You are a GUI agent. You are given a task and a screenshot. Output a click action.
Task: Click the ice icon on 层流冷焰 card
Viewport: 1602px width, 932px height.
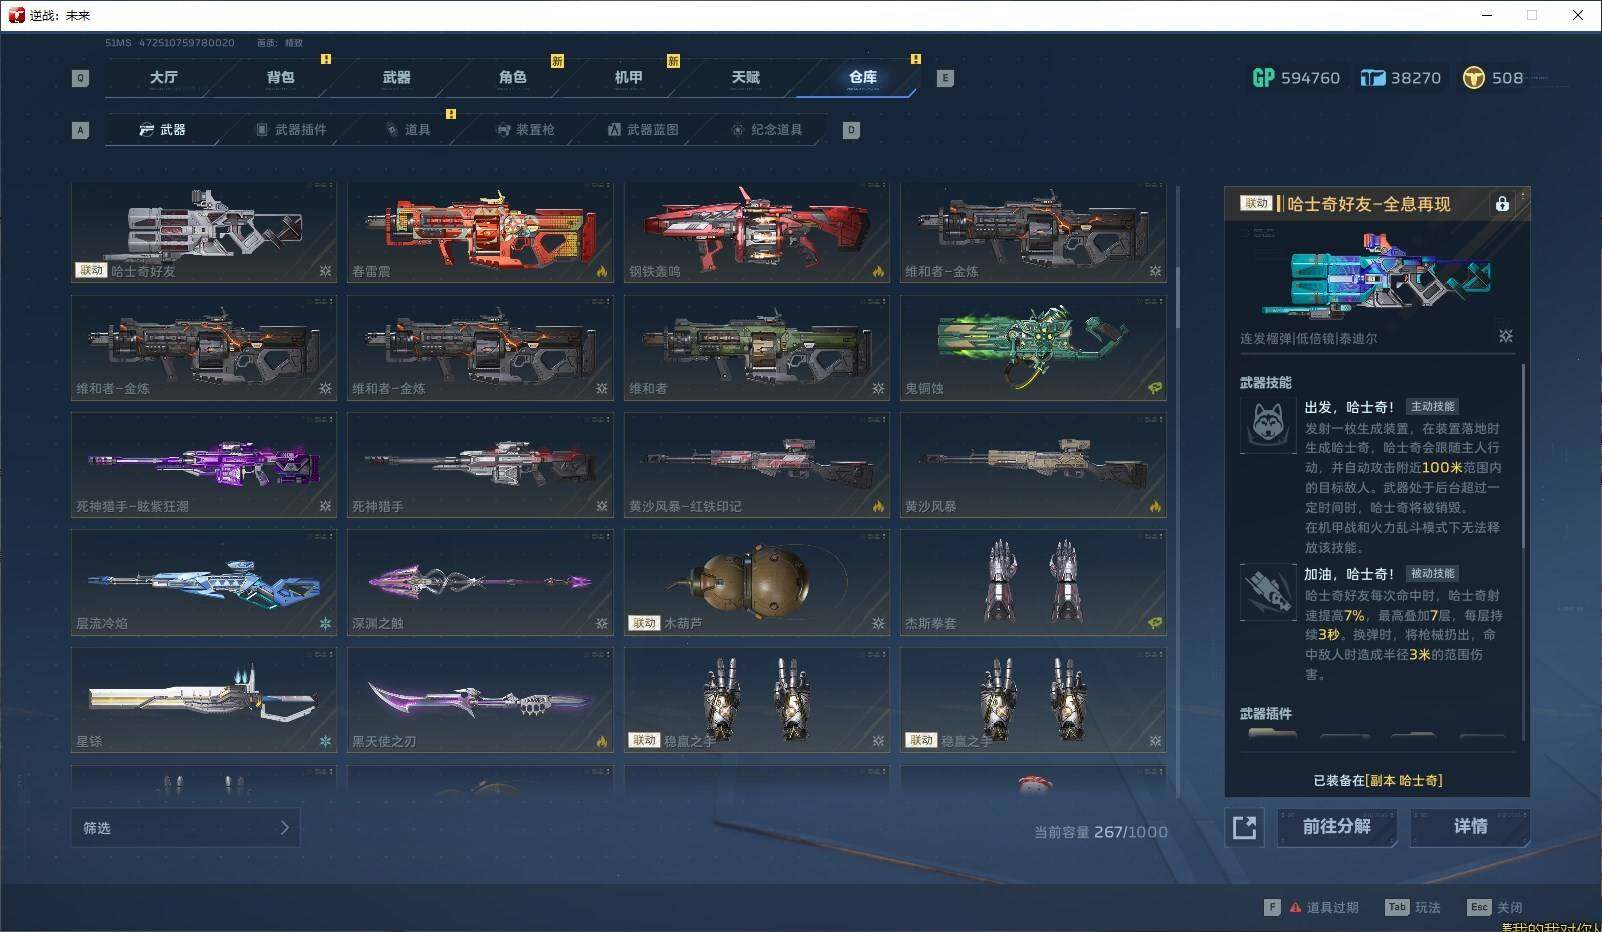pos(325,623)
